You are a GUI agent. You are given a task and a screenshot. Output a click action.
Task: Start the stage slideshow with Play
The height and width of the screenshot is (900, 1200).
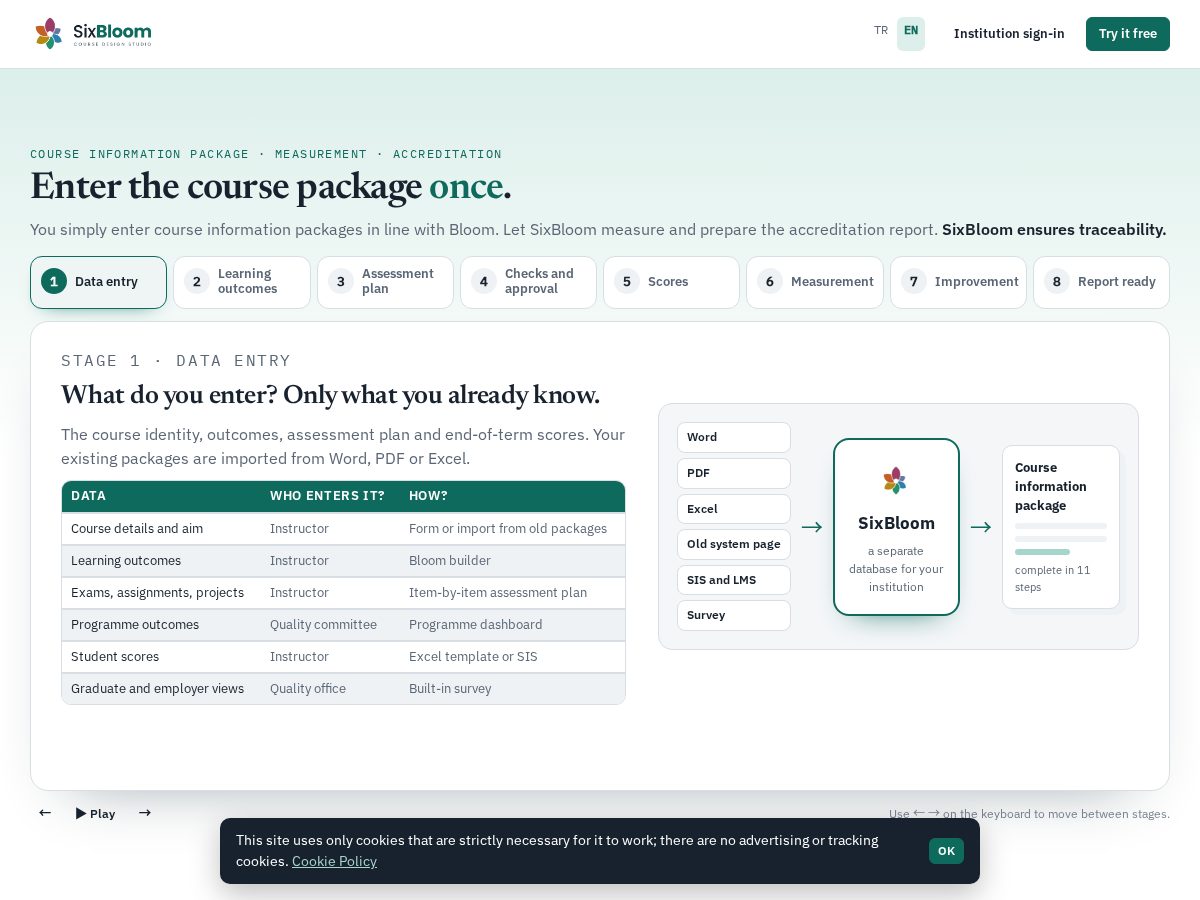click(x=95, y=813)
